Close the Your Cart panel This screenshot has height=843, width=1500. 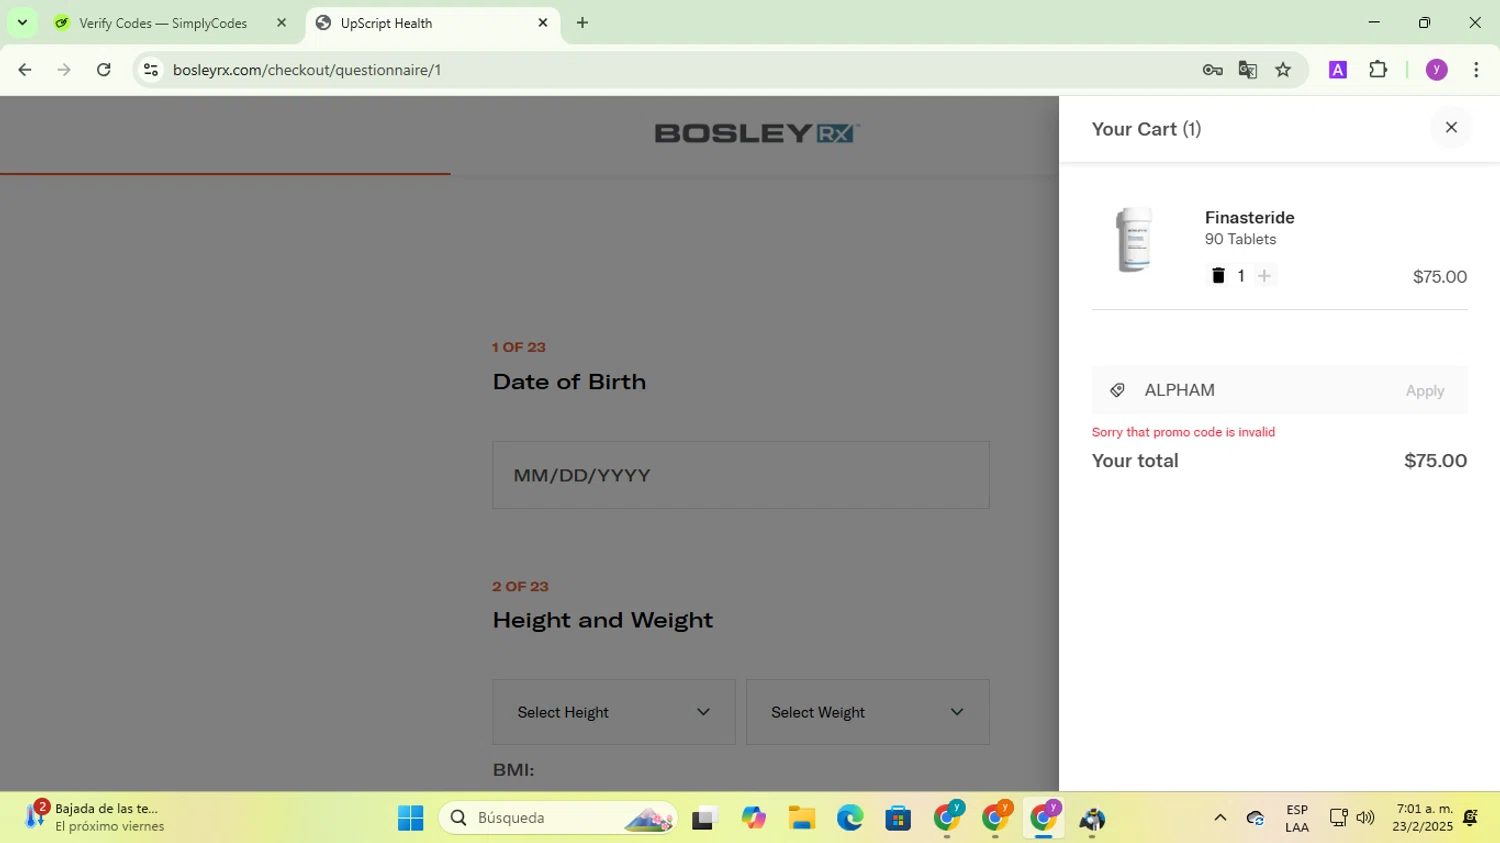(x=1451, y=128)
